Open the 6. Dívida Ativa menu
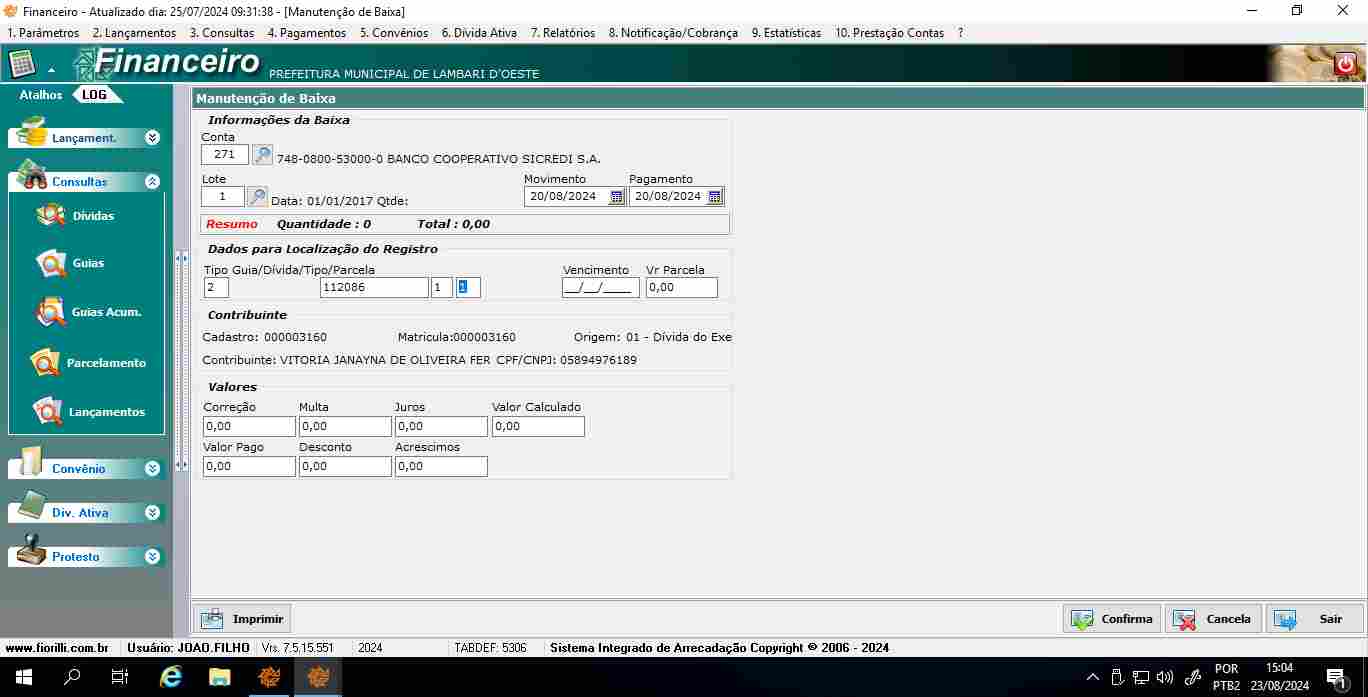The height and width of the screenshot is (697, 1368). point(479,33)
